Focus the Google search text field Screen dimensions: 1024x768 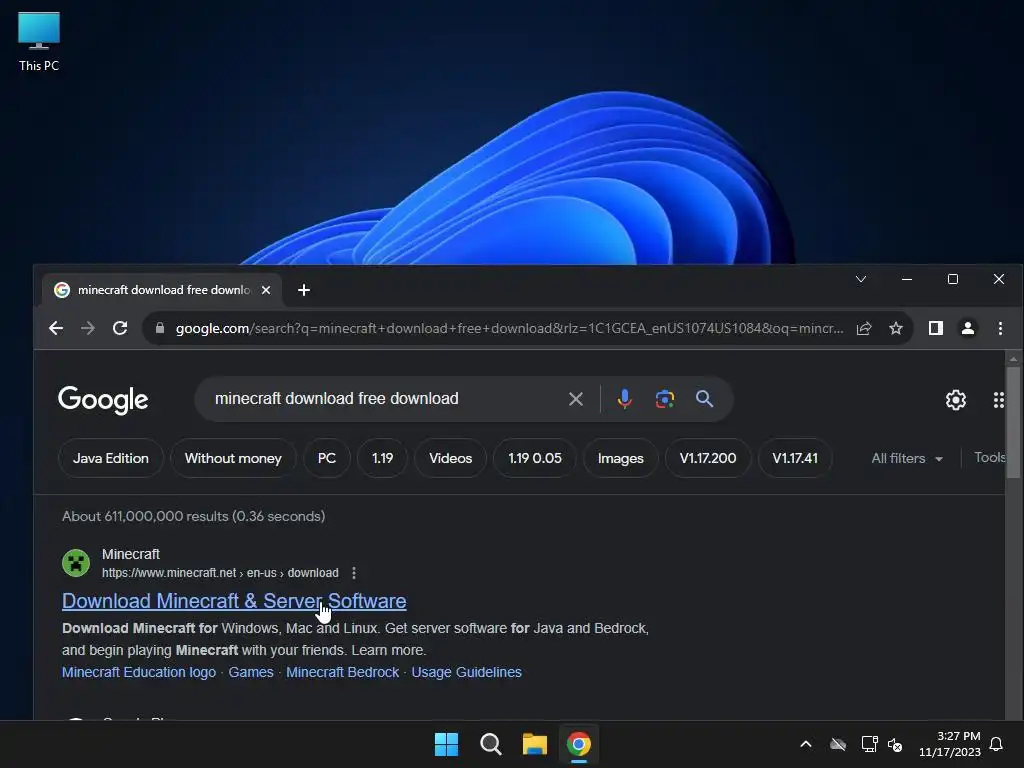385,399
